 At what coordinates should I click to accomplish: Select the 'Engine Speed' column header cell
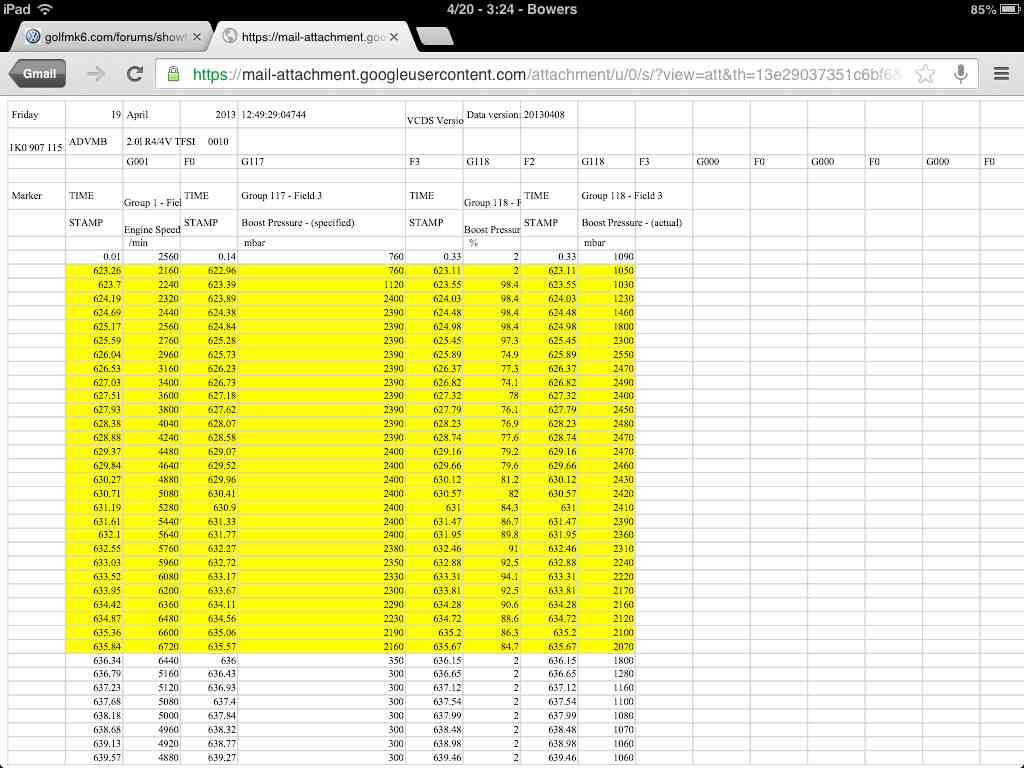[x=152, y=229]
